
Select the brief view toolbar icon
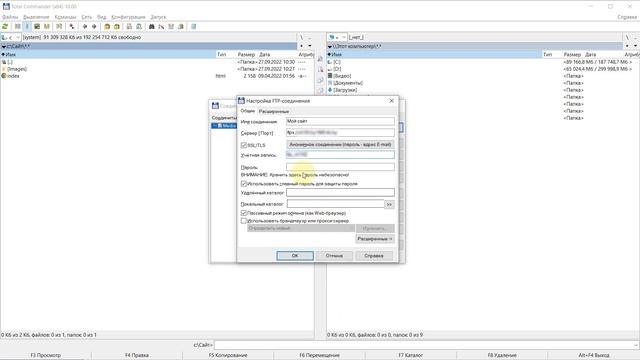coord(18,27)
